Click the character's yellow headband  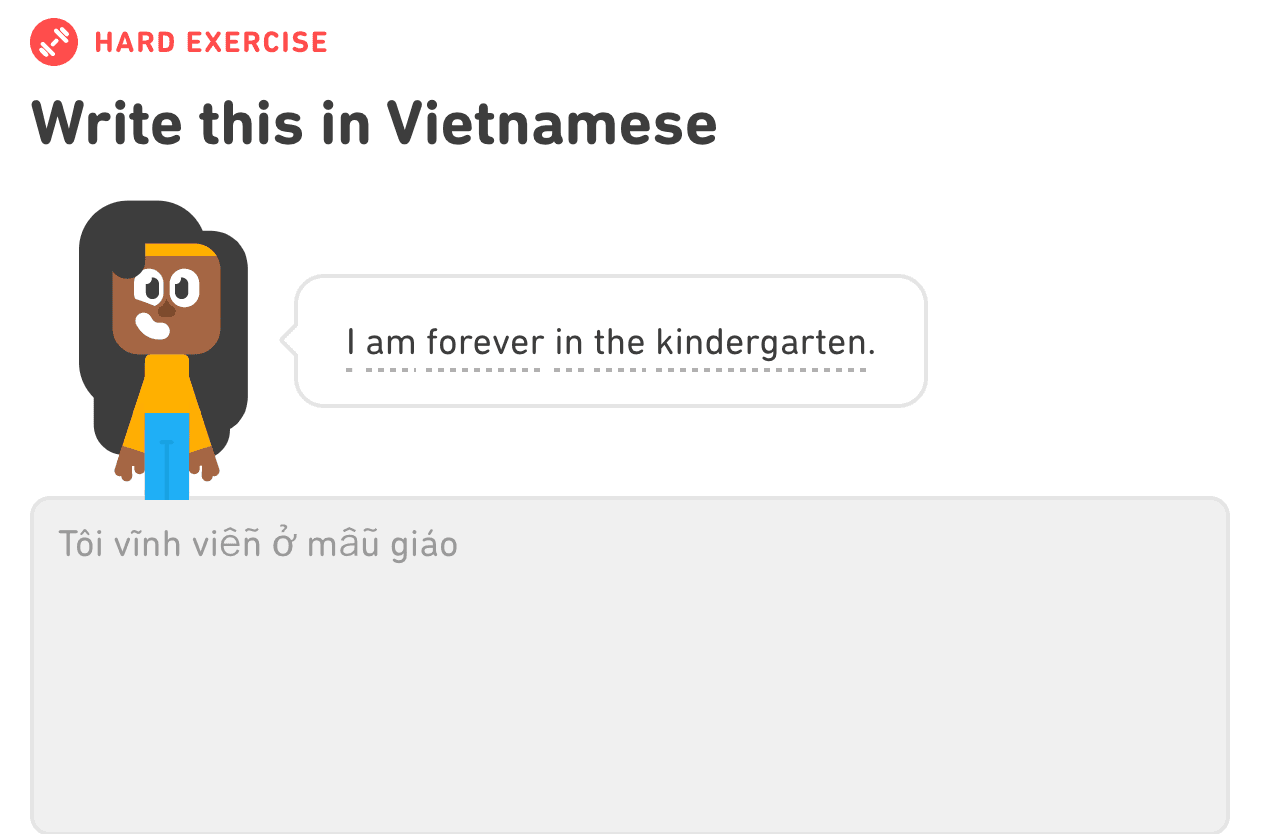tap(180, 249)
